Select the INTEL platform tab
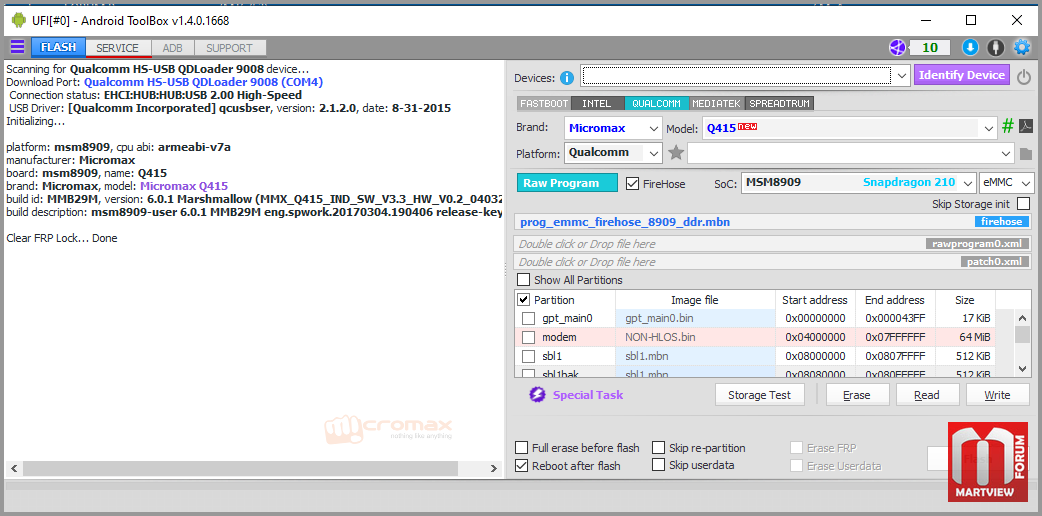Image resolution: width=1042 pixels, height=516 pixels. [597, 104]
